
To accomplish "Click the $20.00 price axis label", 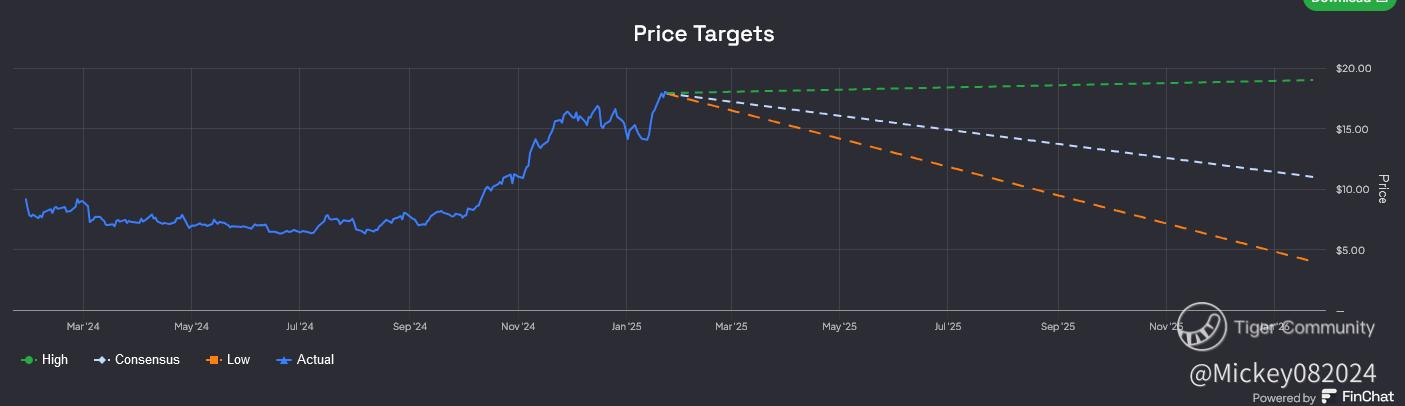I will tap(1353, 69).
